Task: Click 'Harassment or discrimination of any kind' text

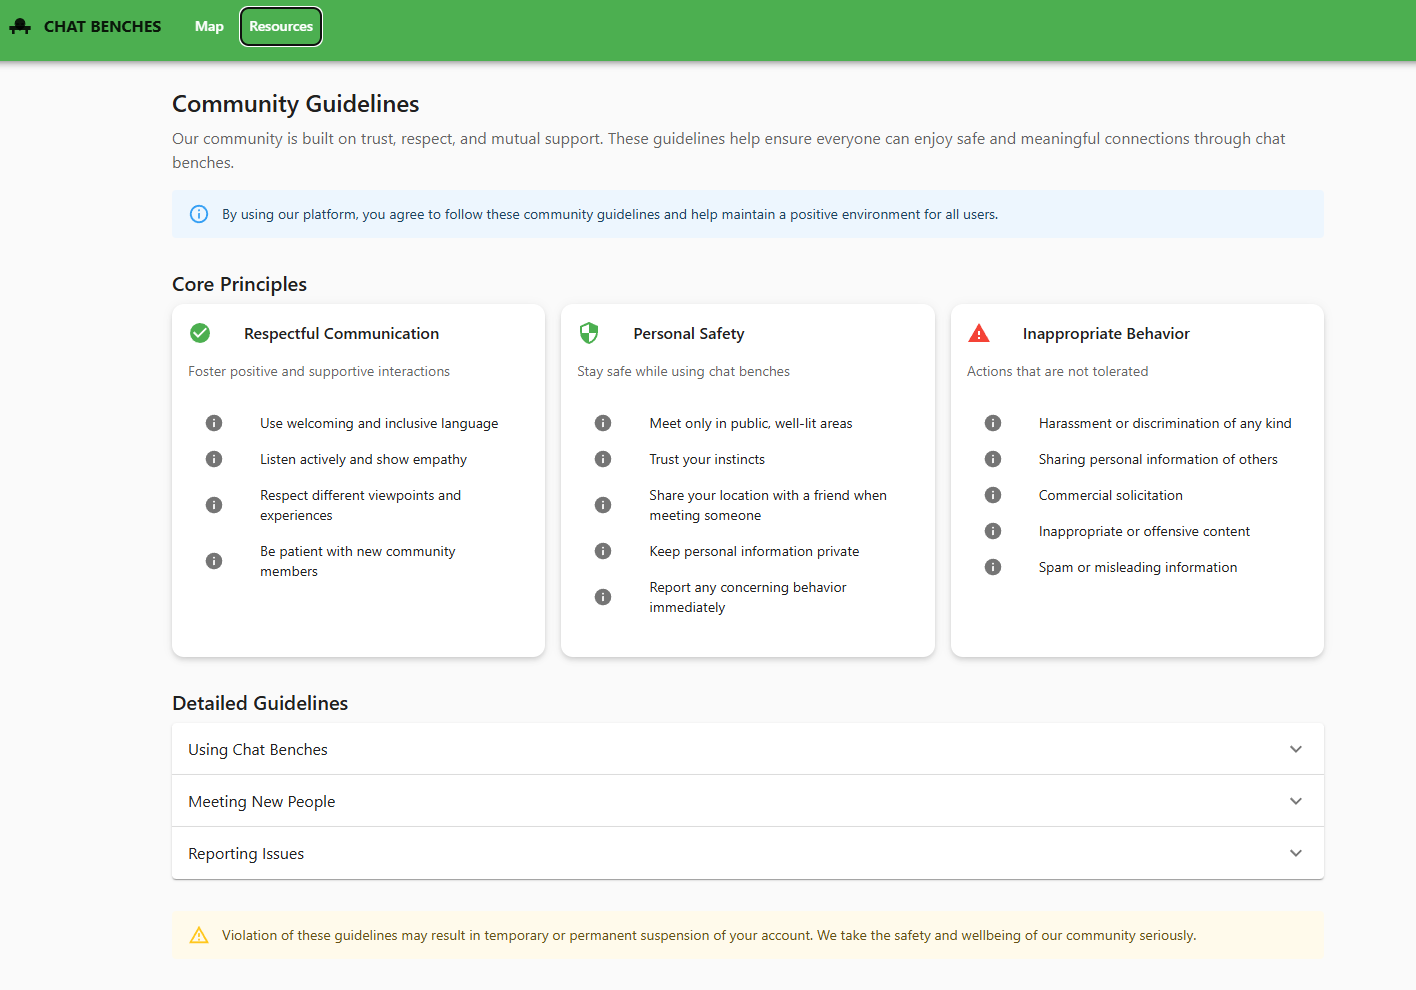Action: 1165,423
